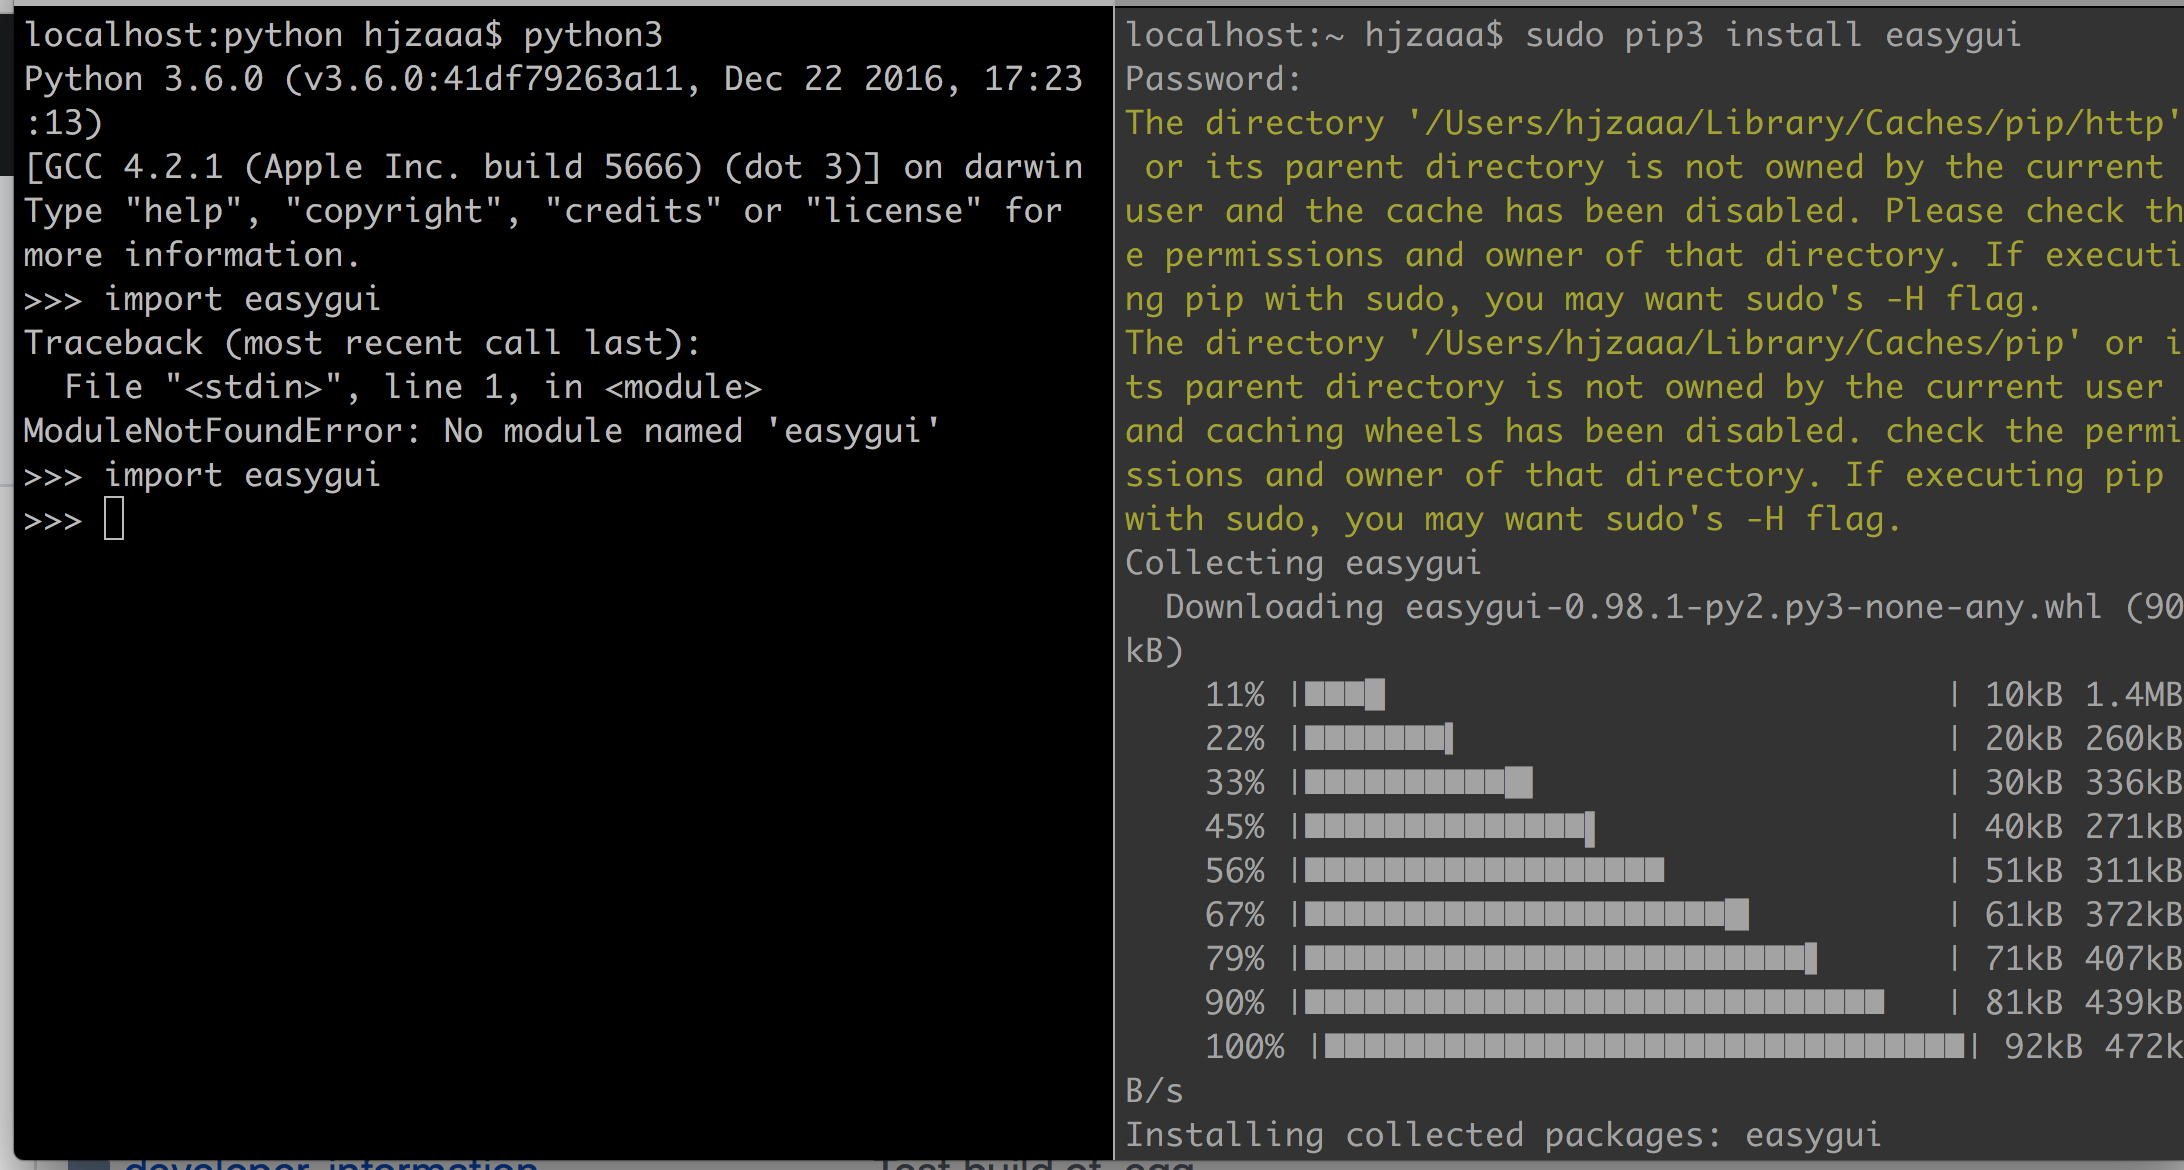
Task: Click the python3 command in the left terminal
Action: 592,35
